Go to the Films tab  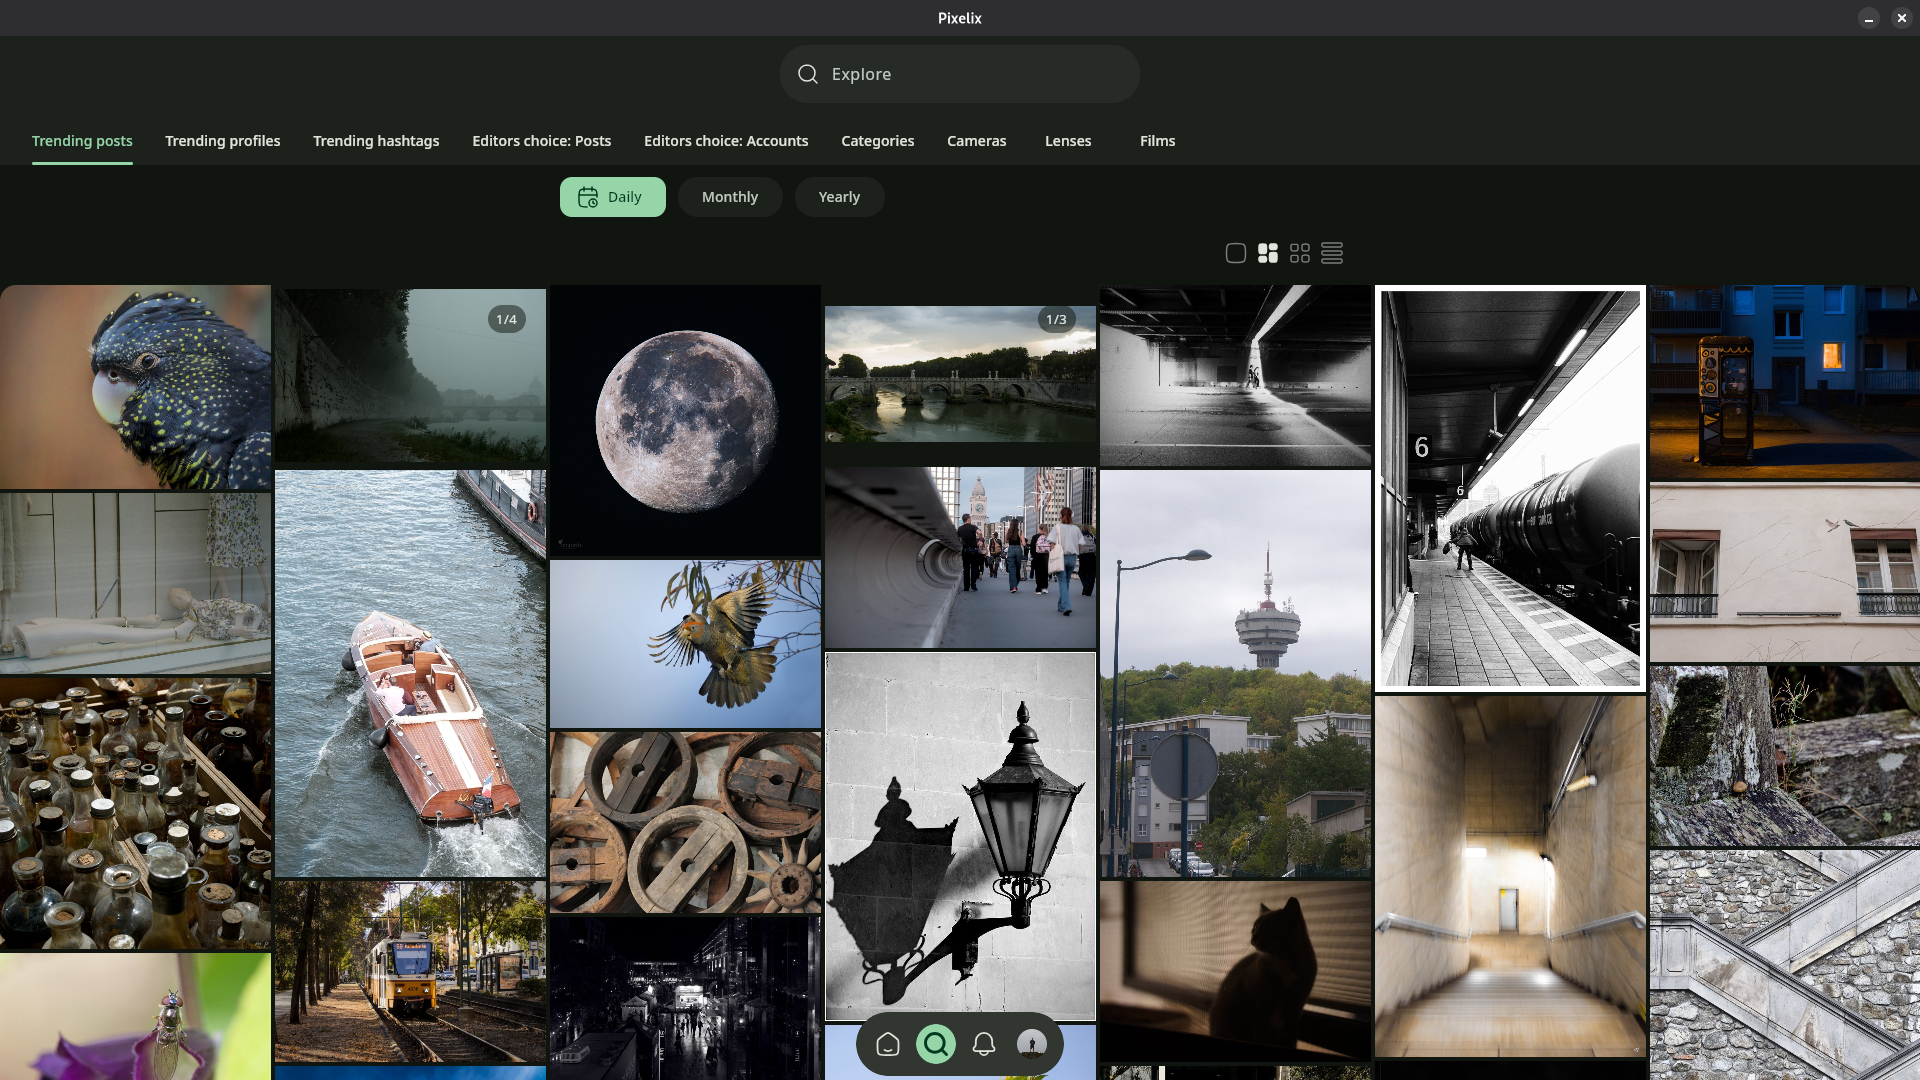click(1158, 141)
